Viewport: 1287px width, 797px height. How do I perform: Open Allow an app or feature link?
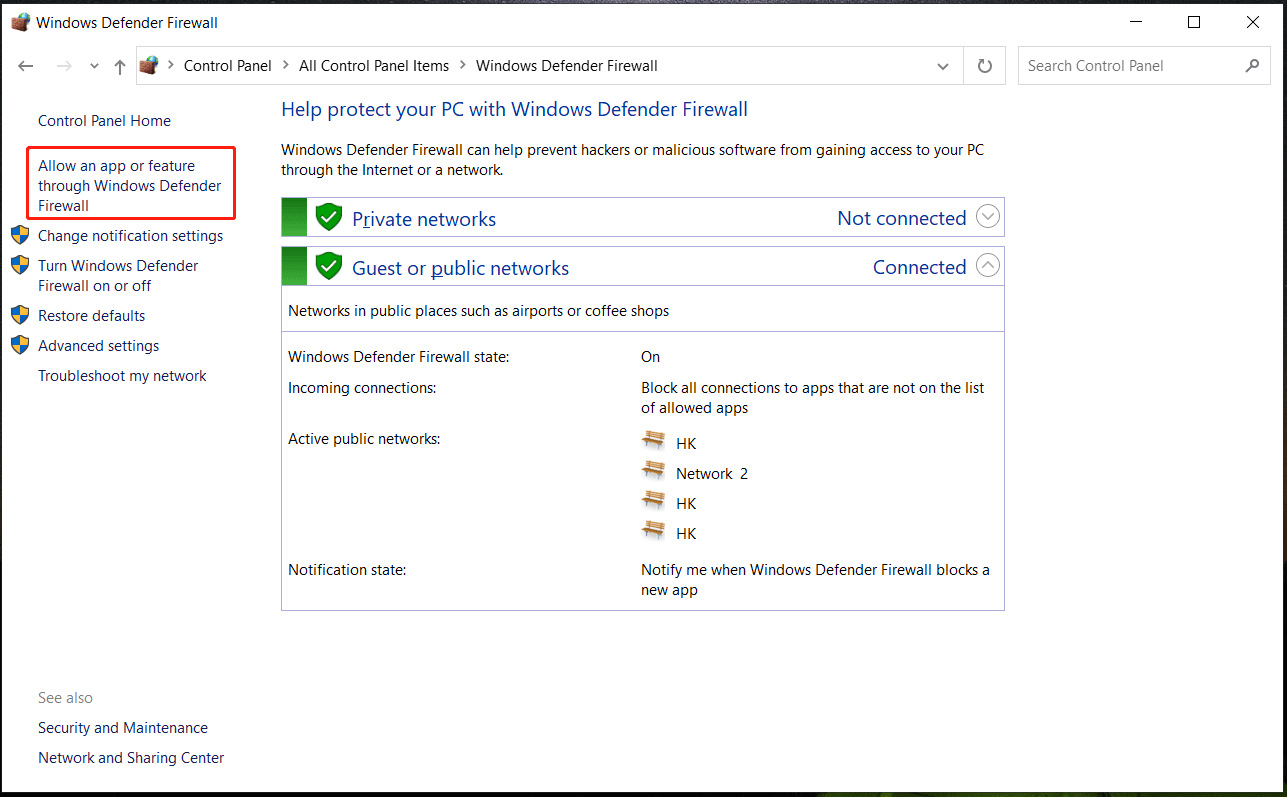coord(129,186)
